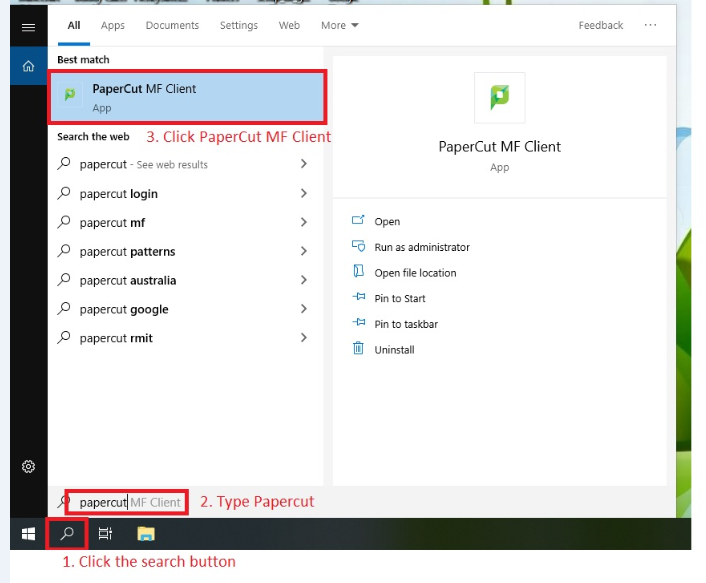
Task: Select the 'papercut mf' suggestion text
Action: (112, 223)
